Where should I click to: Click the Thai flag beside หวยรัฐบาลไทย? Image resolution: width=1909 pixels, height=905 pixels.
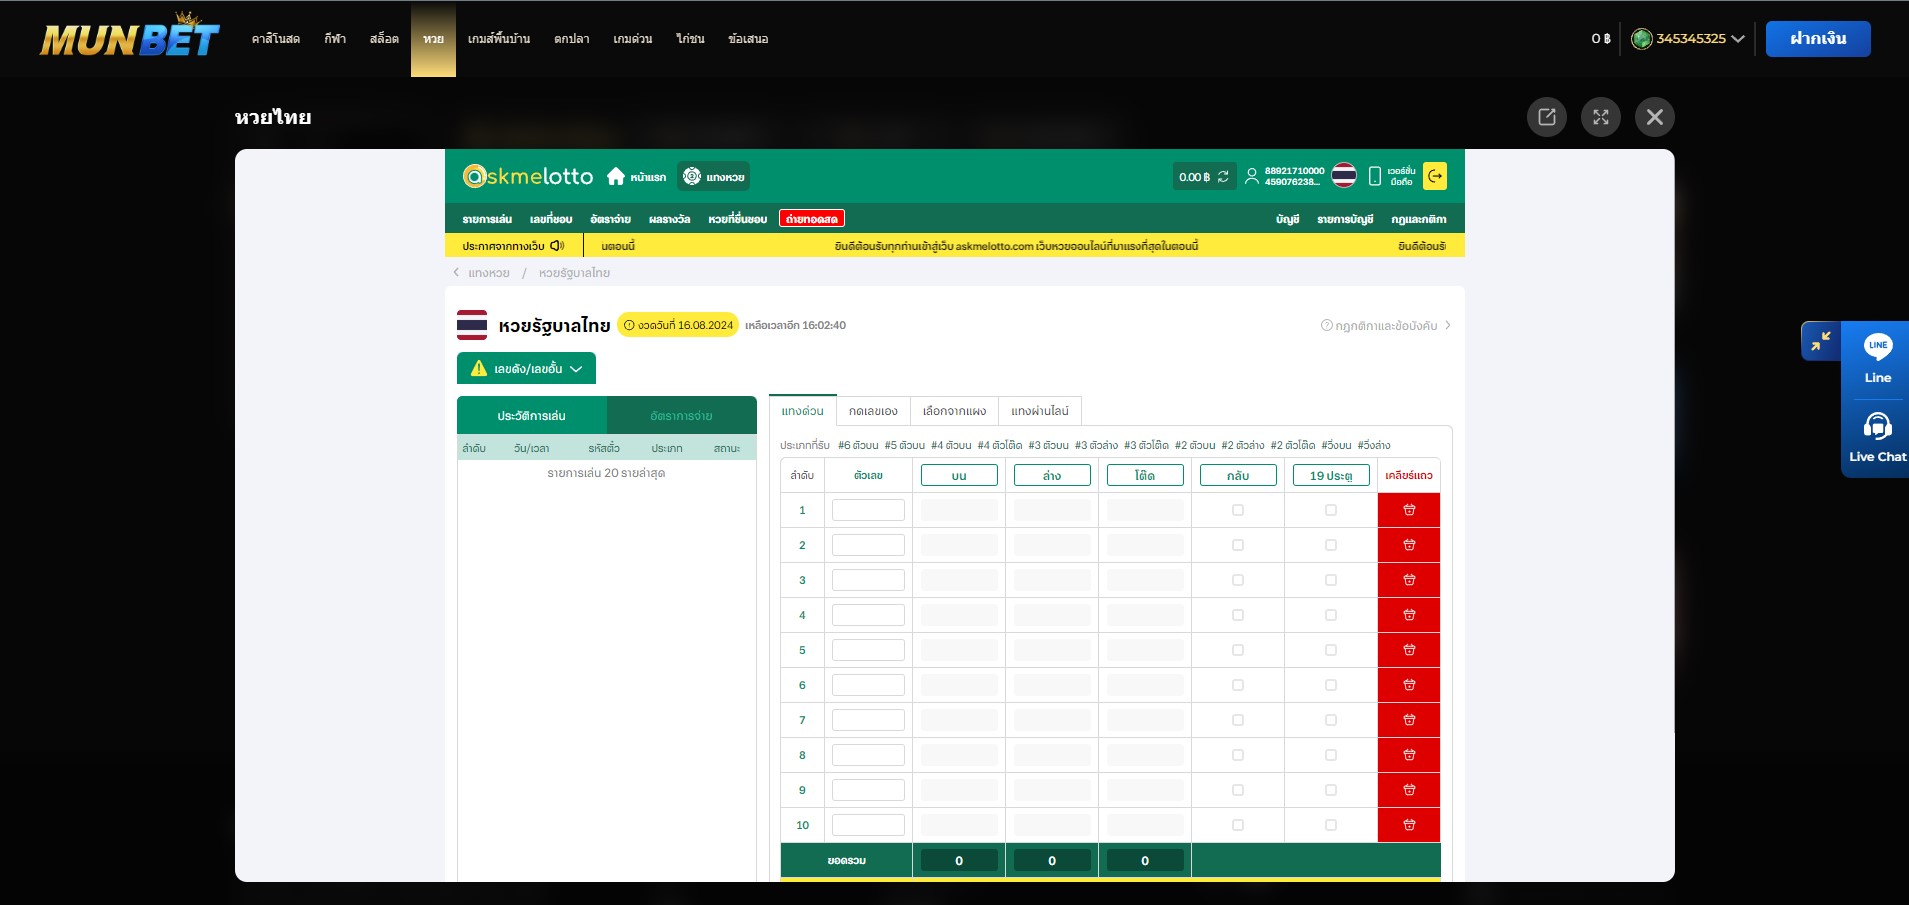point(472,325)
